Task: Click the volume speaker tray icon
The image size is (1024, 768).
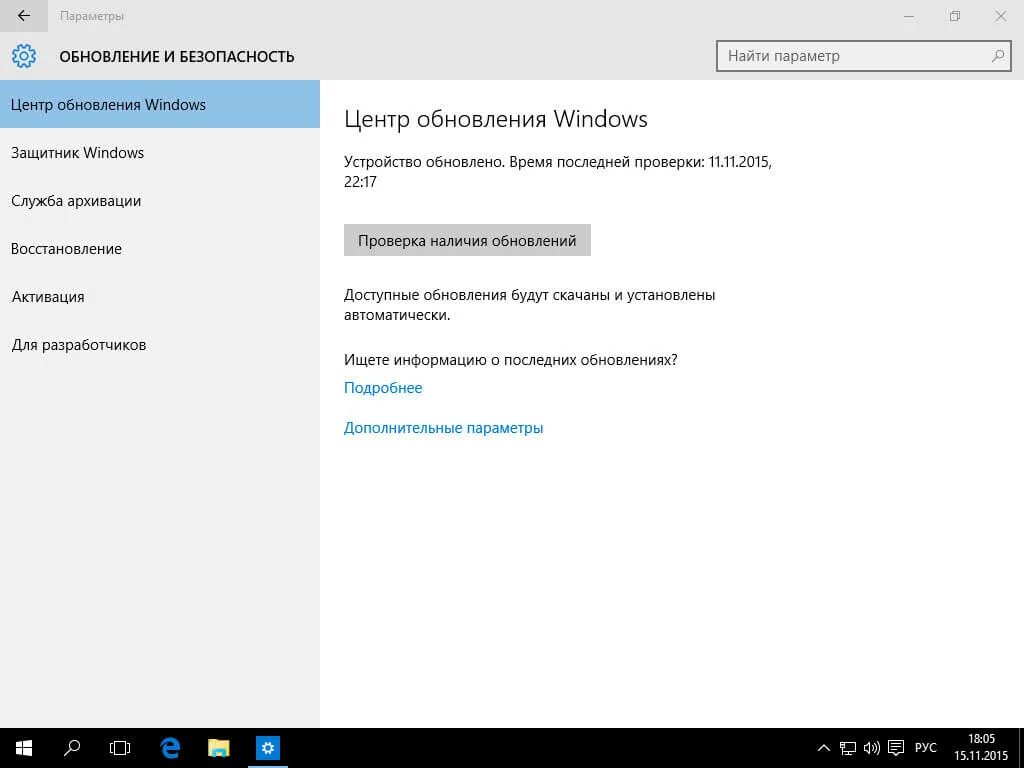Action: pos(872,748)
